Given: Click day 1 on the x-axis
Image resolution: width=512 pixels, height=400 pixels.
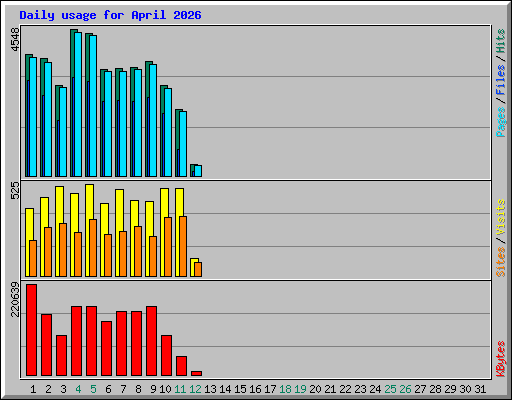Looking at the screenshot, I should coord(33,389).
